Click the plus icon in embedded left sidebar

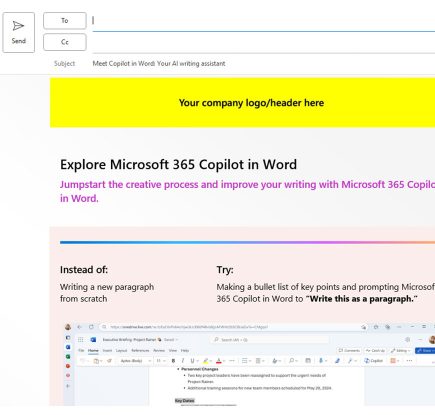pyautogui.click(x=68, y=386)
